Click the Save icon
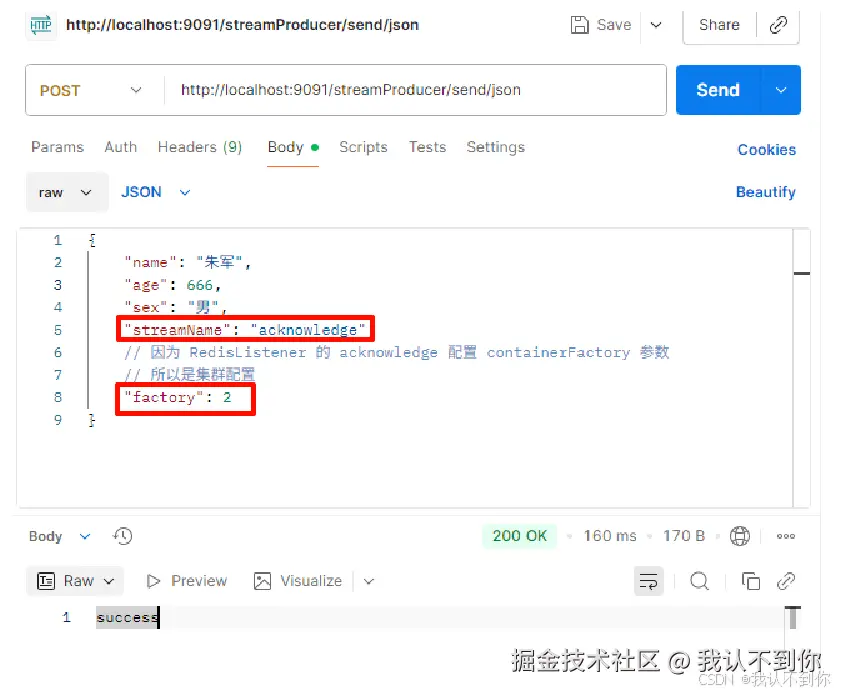 (580, 24)
